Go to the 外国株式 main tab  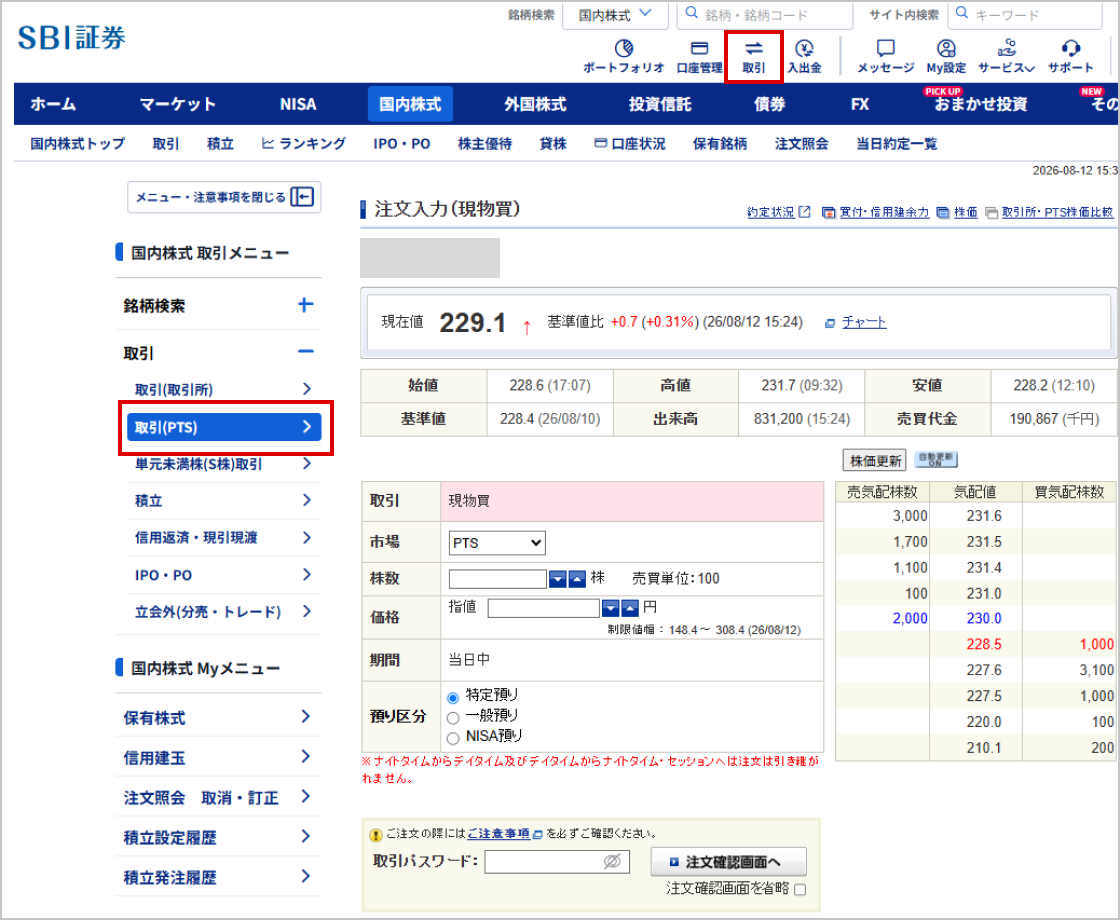pos(535,104)
